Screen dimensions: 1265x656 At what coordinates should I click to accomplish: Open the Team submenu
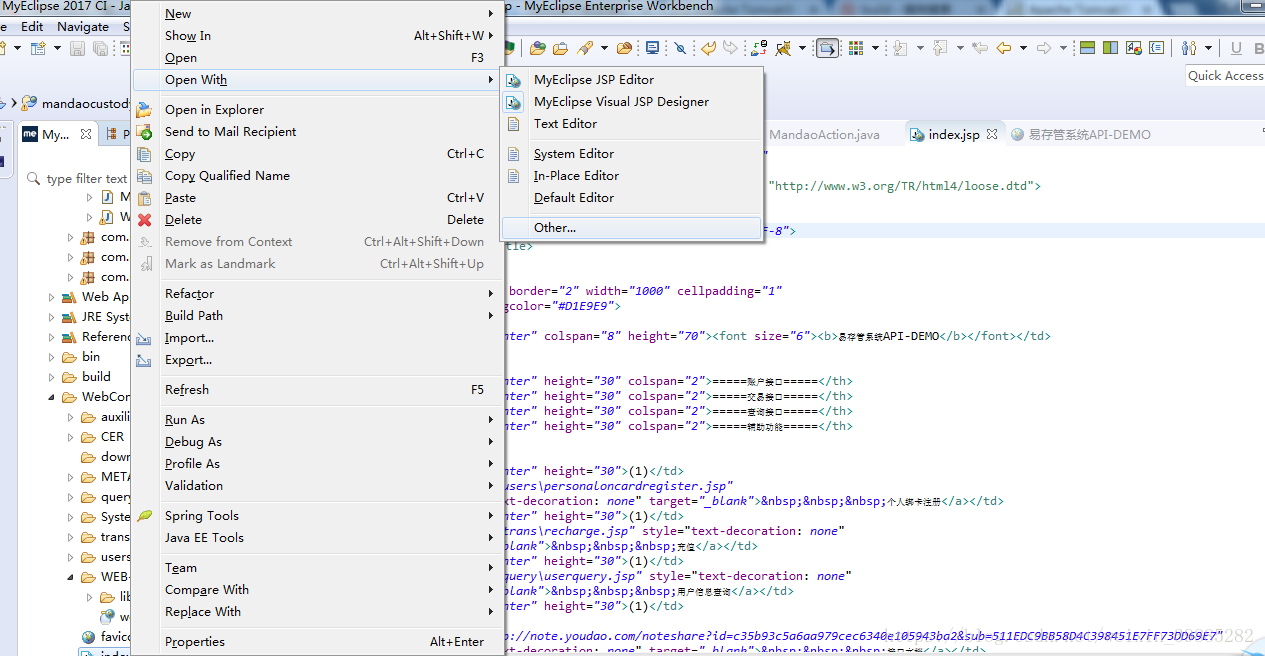tap(317, 568)
